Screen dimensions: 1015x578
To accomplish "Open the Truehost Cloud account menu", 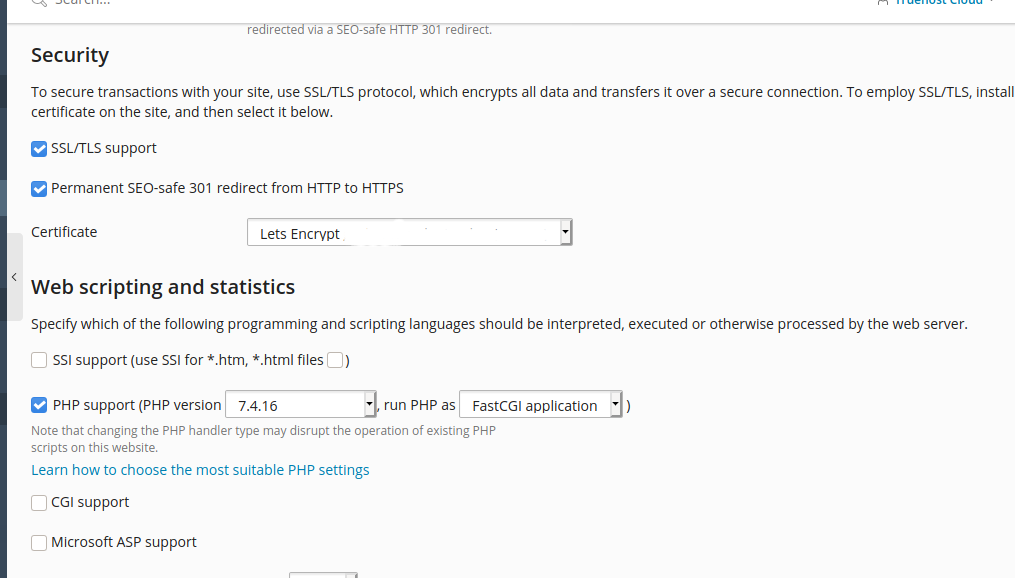I will point(939,3).
